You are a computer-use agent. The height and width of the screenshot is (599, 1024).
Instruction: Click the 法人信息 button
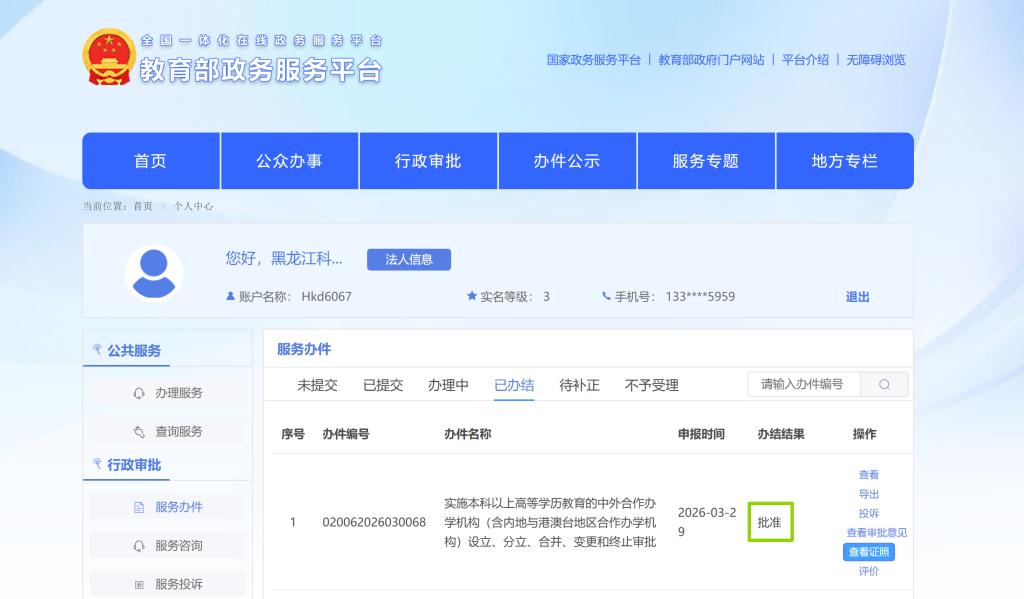409,259
